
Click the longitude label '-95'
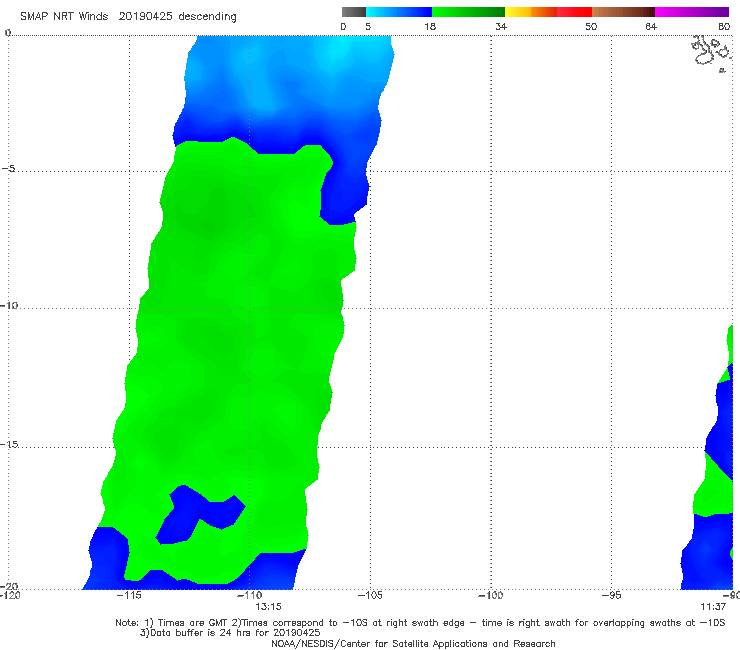[612, 595]
